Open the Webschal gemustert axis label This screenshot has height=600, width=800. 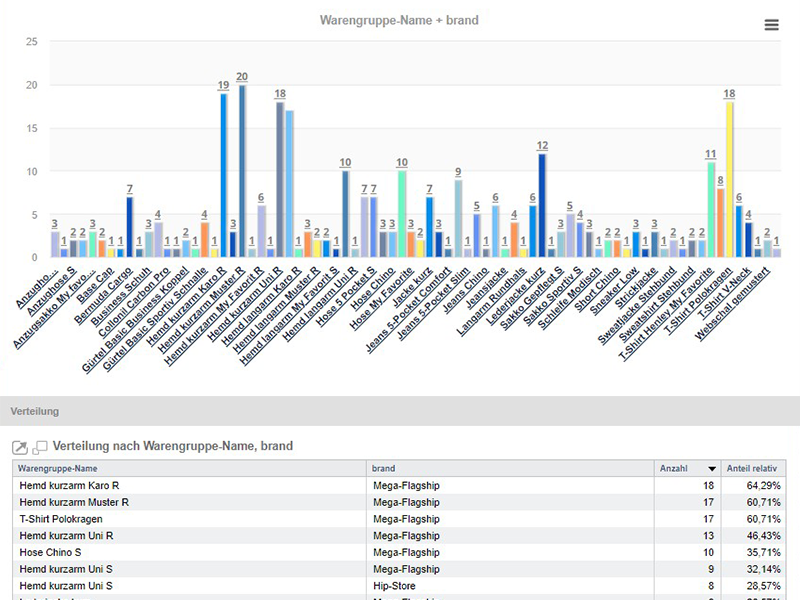(x=732, y=304)
